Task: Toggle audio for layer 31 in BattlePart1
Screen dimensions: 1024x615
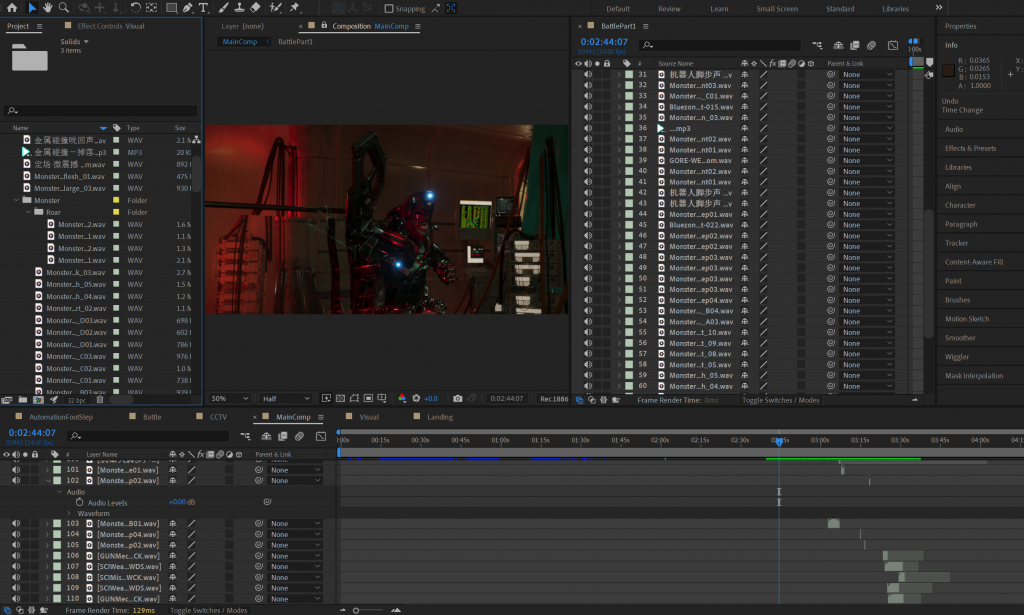Action: coord(588,75)
